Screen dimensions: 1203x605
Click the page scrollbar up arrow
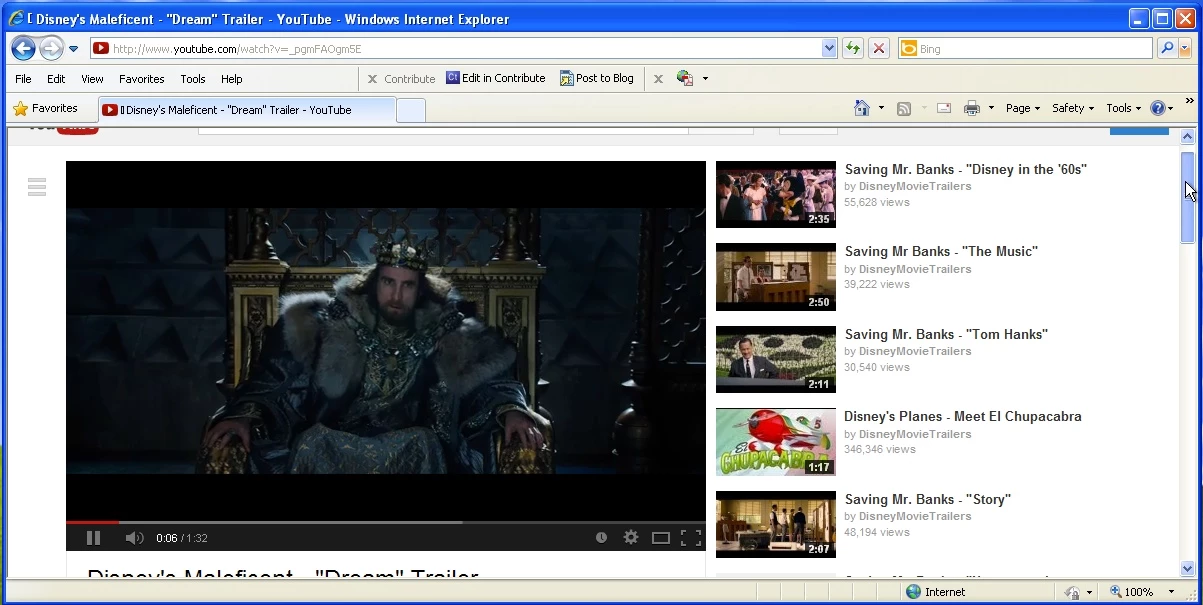pos(1188,137)
